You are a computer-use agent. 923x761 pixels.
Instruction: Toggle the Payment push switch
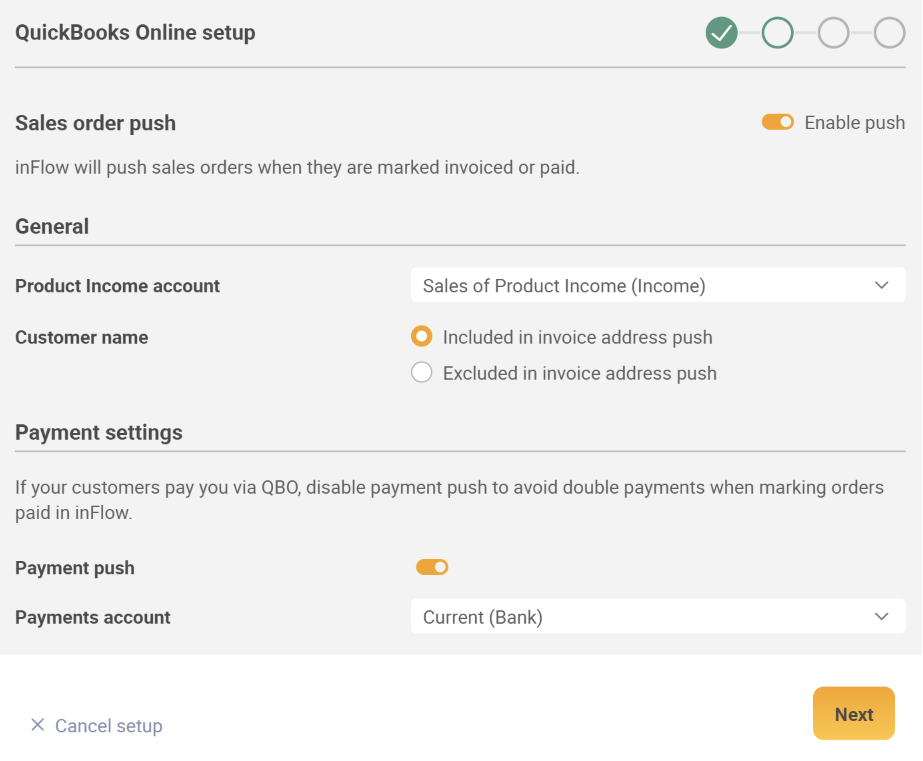[x=432, y=567]
